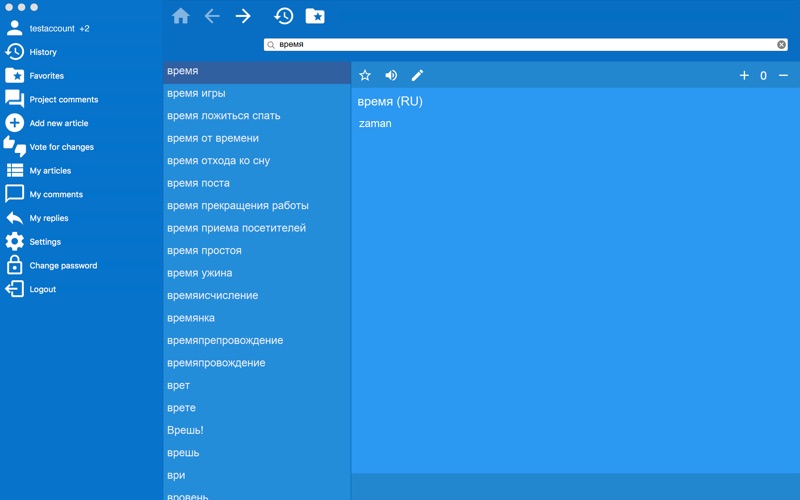Click the Change password lock icon

point(14,265)
